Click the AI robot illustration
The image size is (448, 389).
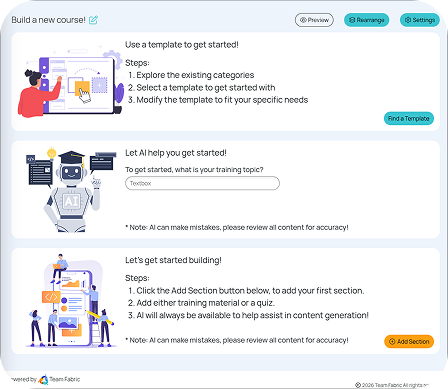pos(72,189)
